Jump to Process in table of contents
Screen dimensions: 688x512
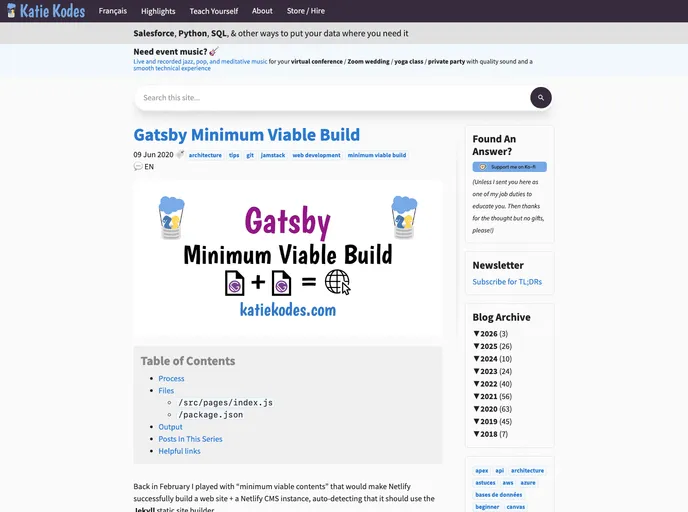coord(171,378)
